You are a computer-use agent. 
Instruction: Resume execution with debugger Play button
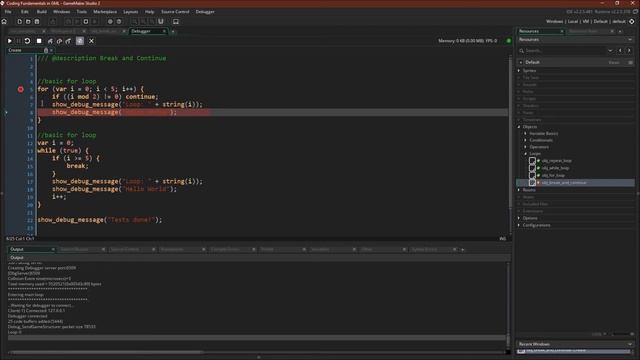9,41
